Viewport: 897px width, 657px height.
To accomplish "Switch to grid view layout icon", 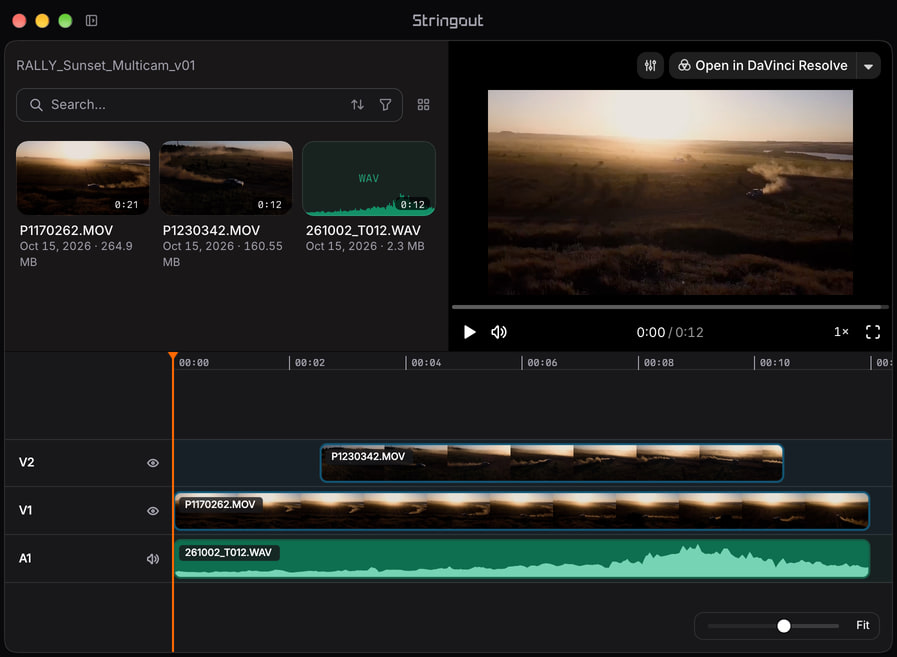I will 423,105.
